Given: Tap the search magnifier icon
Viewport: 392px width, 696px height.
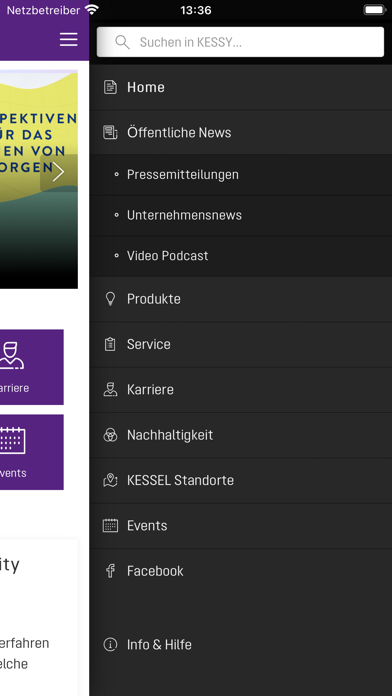Looking at the screenshot, I should (122, 42).
